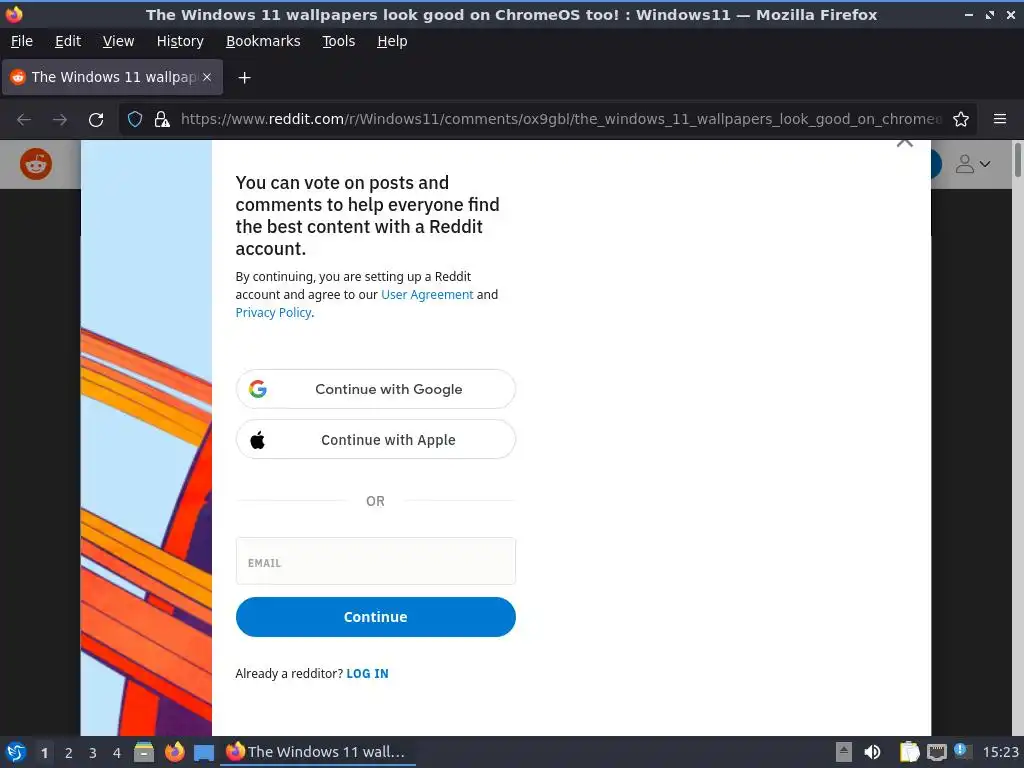This screenshot has height=768, width=1024.
Task: Continue with Google sign-in
Action: click(x=376, y=389)
